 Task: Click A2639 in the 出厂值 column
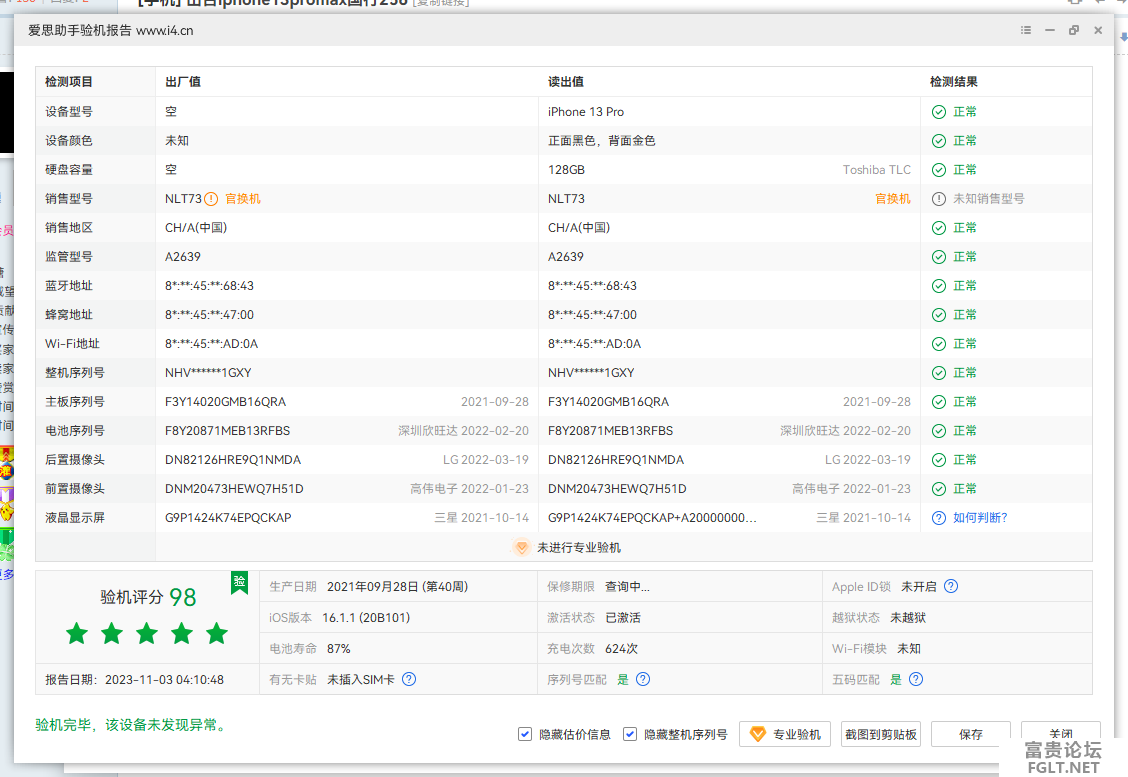pos(183,257)
